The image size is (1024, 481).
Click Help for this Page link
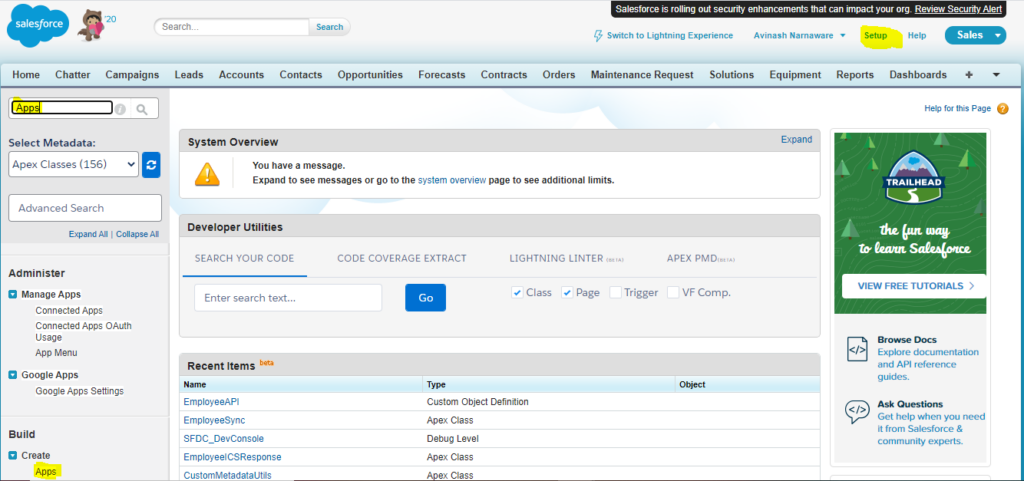pyautogui.click(x=957, y=108)
